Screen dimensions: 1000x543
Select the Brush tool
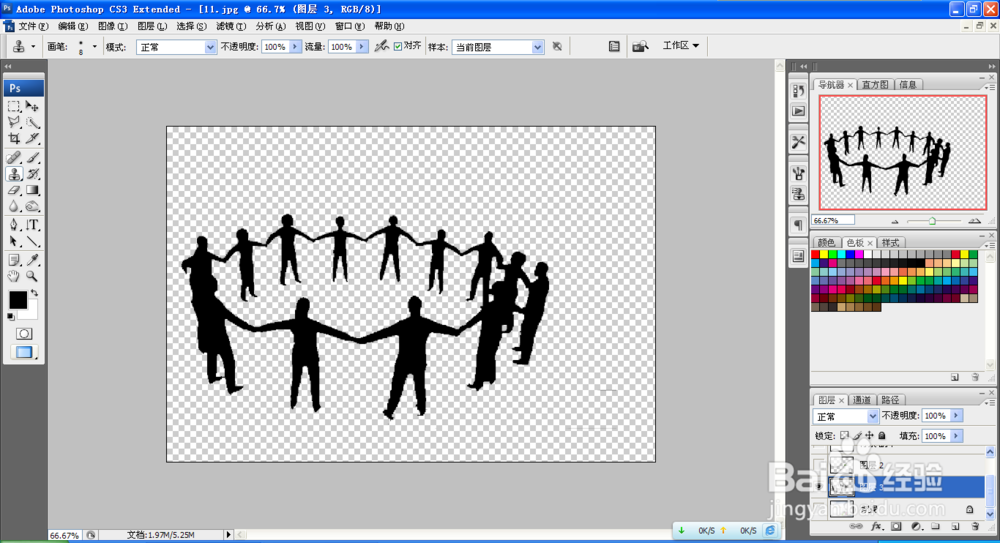click(33, 158)
